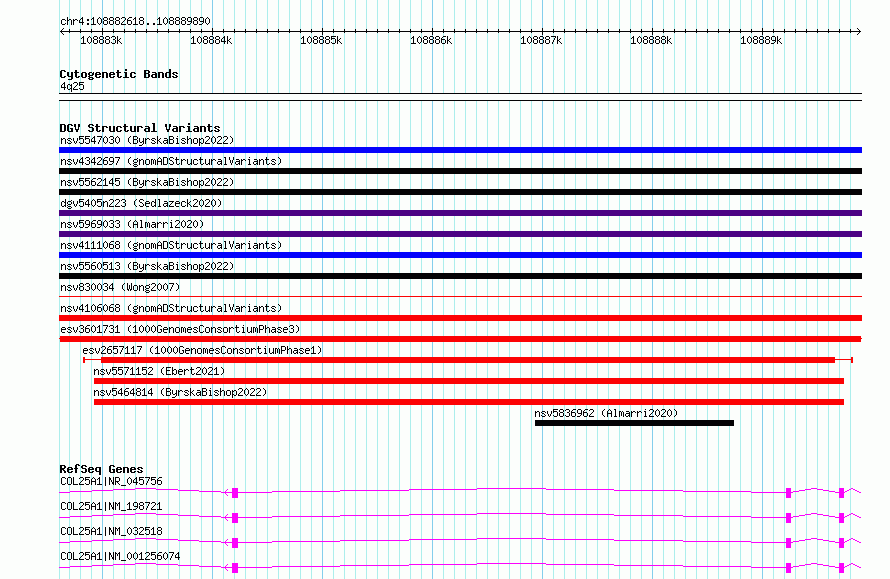This screenshot has width=890, height=579.
Task: Click the thin red line of nsv830034
Action: [x=460, y=296]
